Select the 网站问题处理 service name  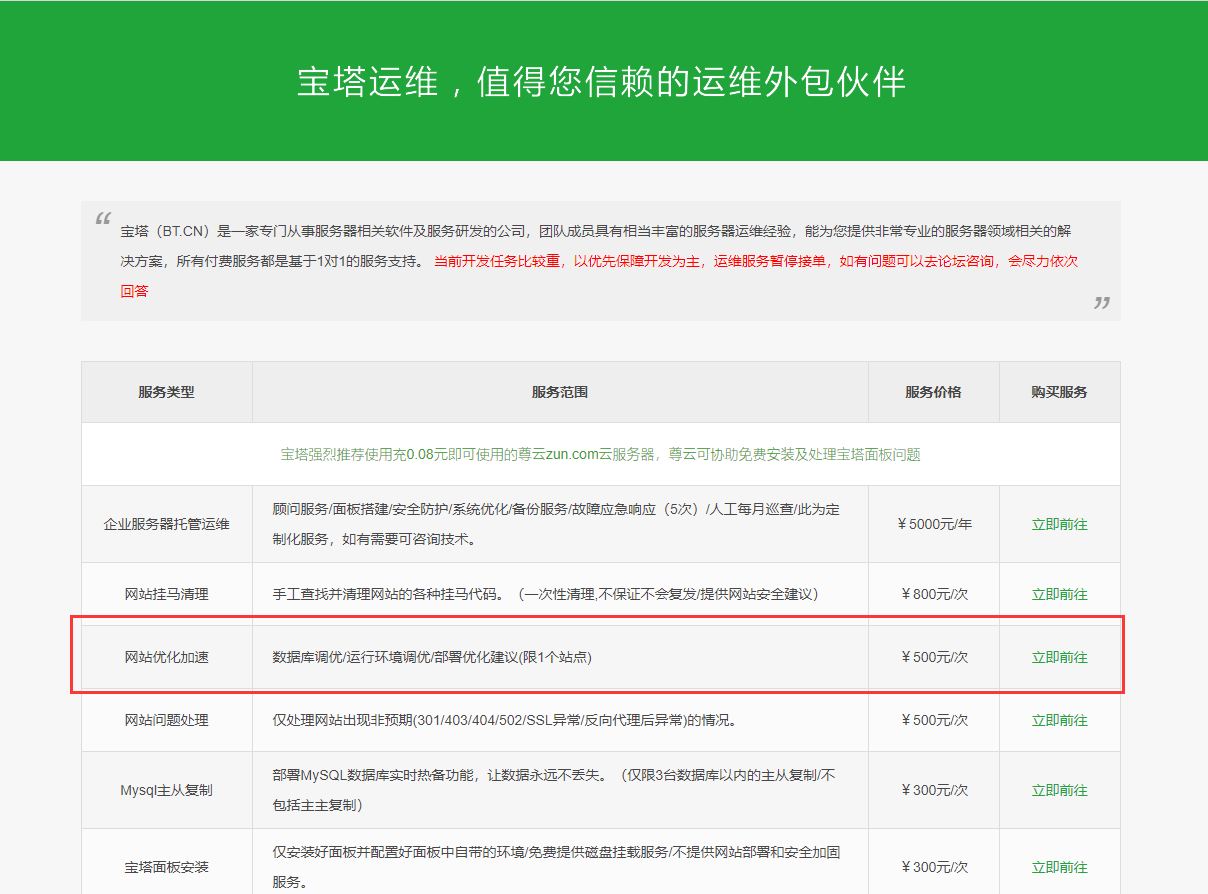click(x=166, y=720)
